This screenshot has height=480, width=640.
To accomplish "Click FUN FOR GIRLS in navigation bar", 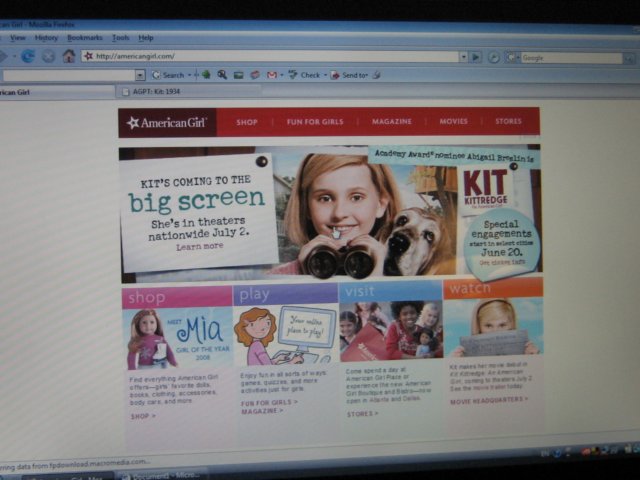I will coord(315,122).
